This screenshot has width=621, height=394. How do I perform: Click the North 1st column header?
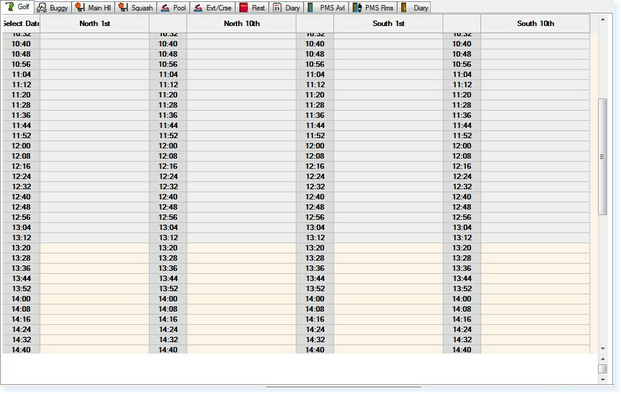coord(95,23)
